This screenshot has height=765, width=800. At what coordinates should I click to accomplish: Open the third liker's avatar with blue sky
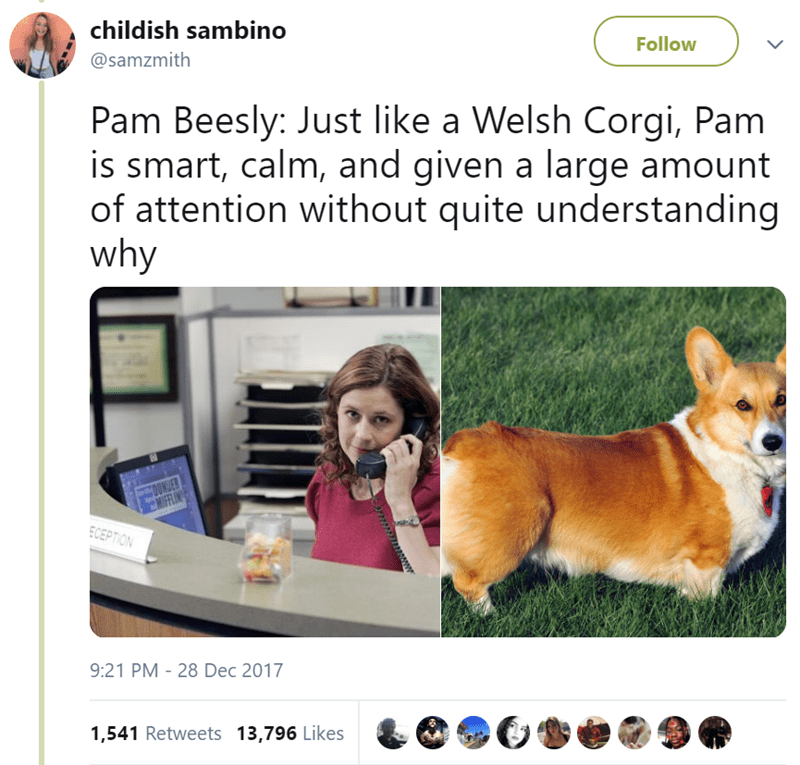[473, 733]
